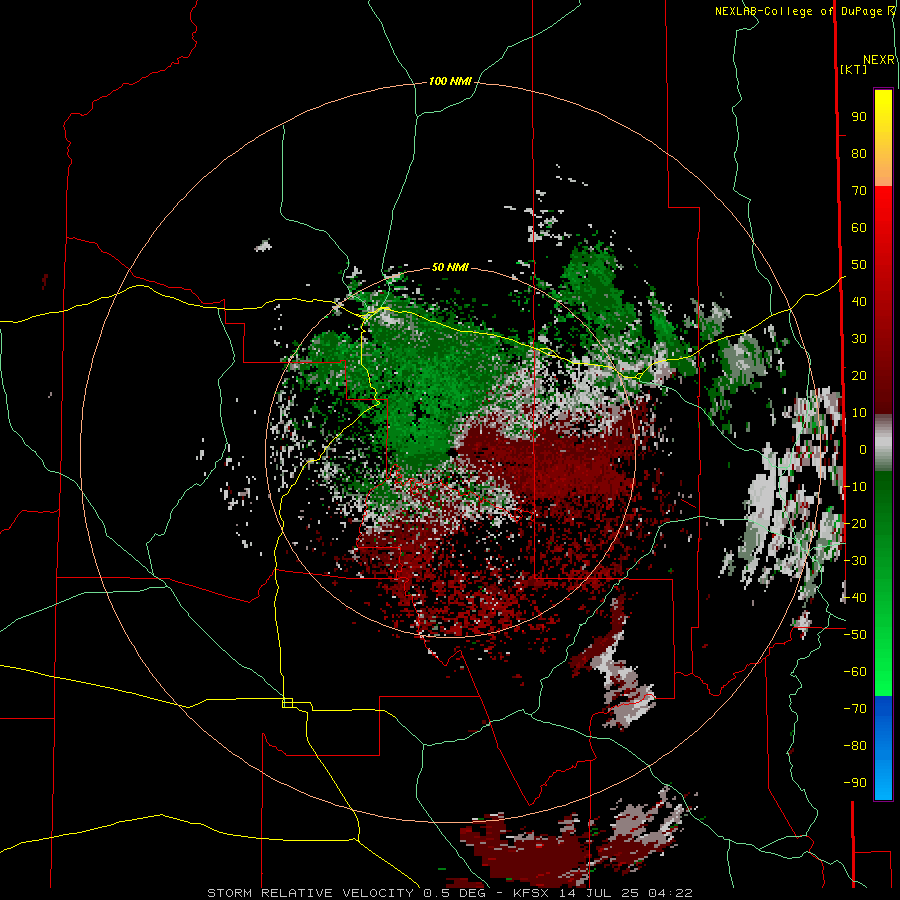Click the [KT] units label

(854, 69)
